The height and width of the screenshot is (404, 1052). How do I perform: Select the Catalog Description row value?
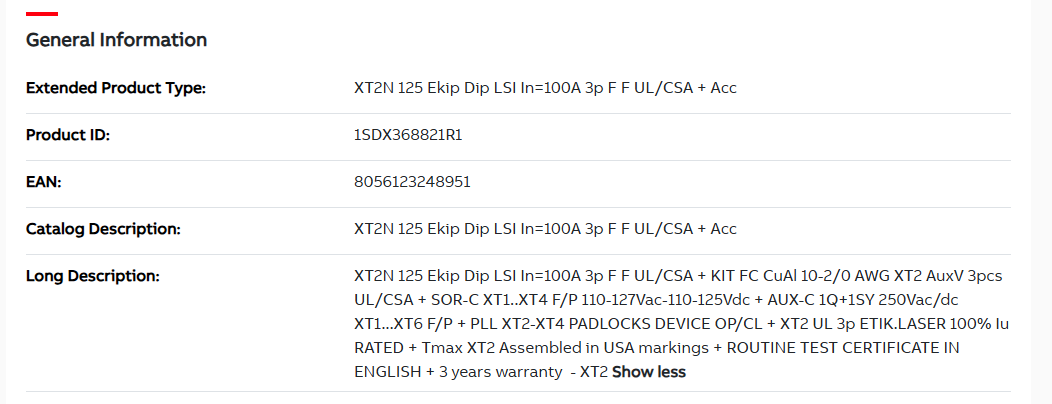pos(545,229)
